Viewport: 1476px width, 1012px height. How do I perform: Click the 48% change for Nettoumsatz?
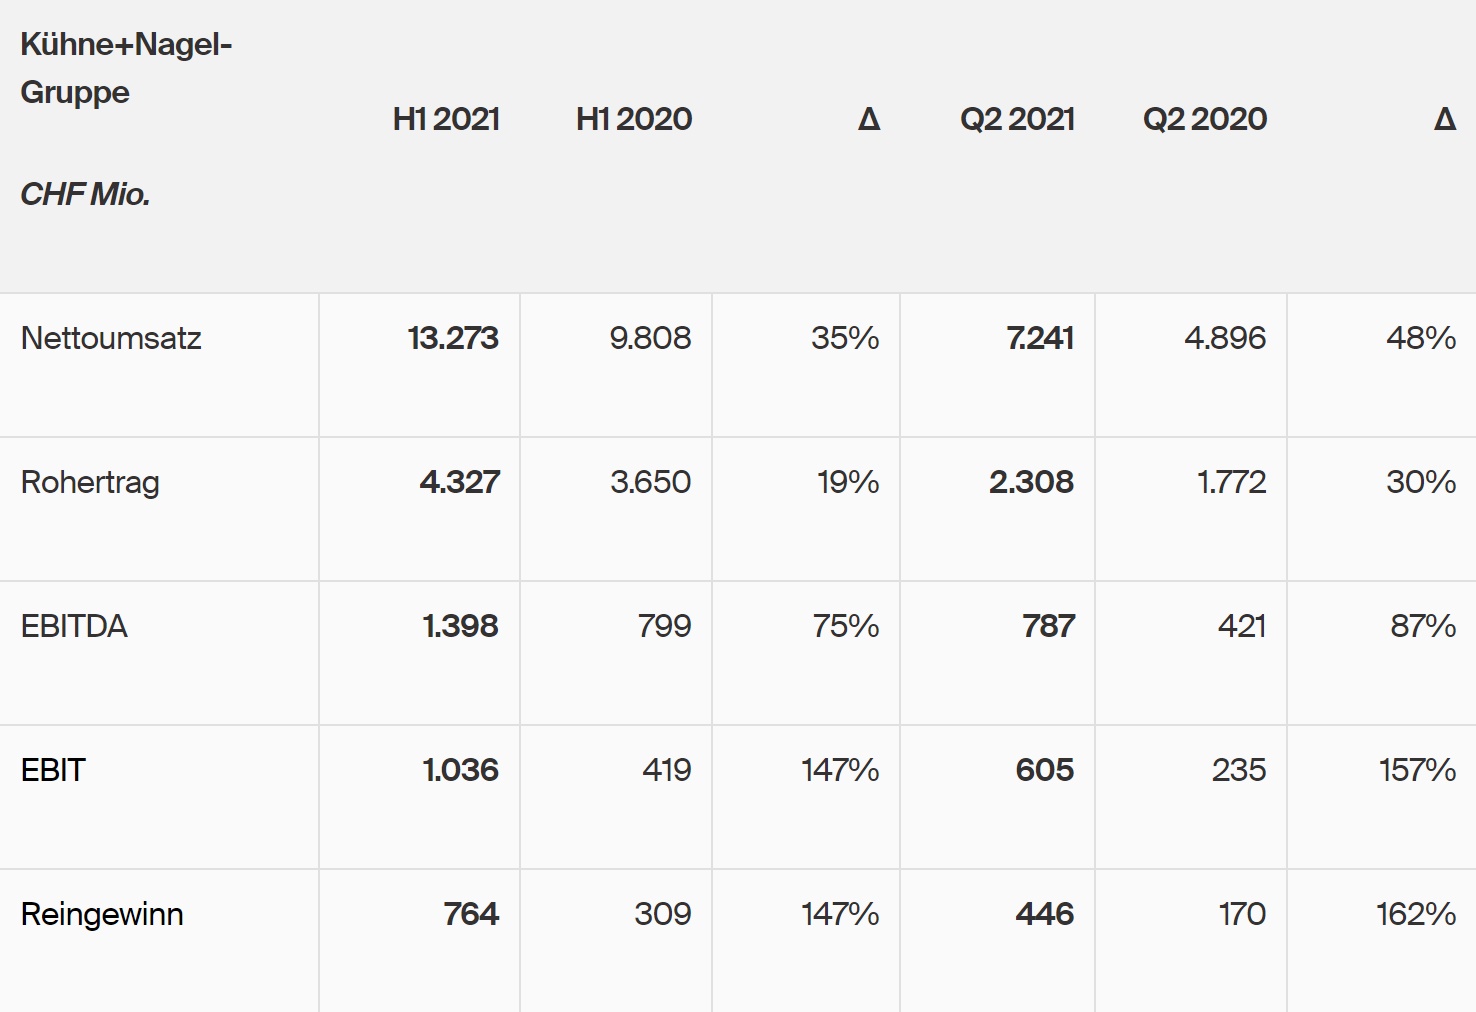[1421, 338]
